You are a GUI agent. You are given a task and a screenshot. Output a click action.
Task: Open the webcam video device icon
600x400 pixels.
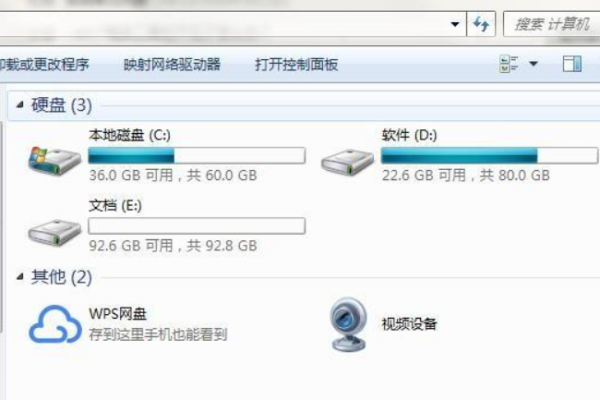coord(348,325)
